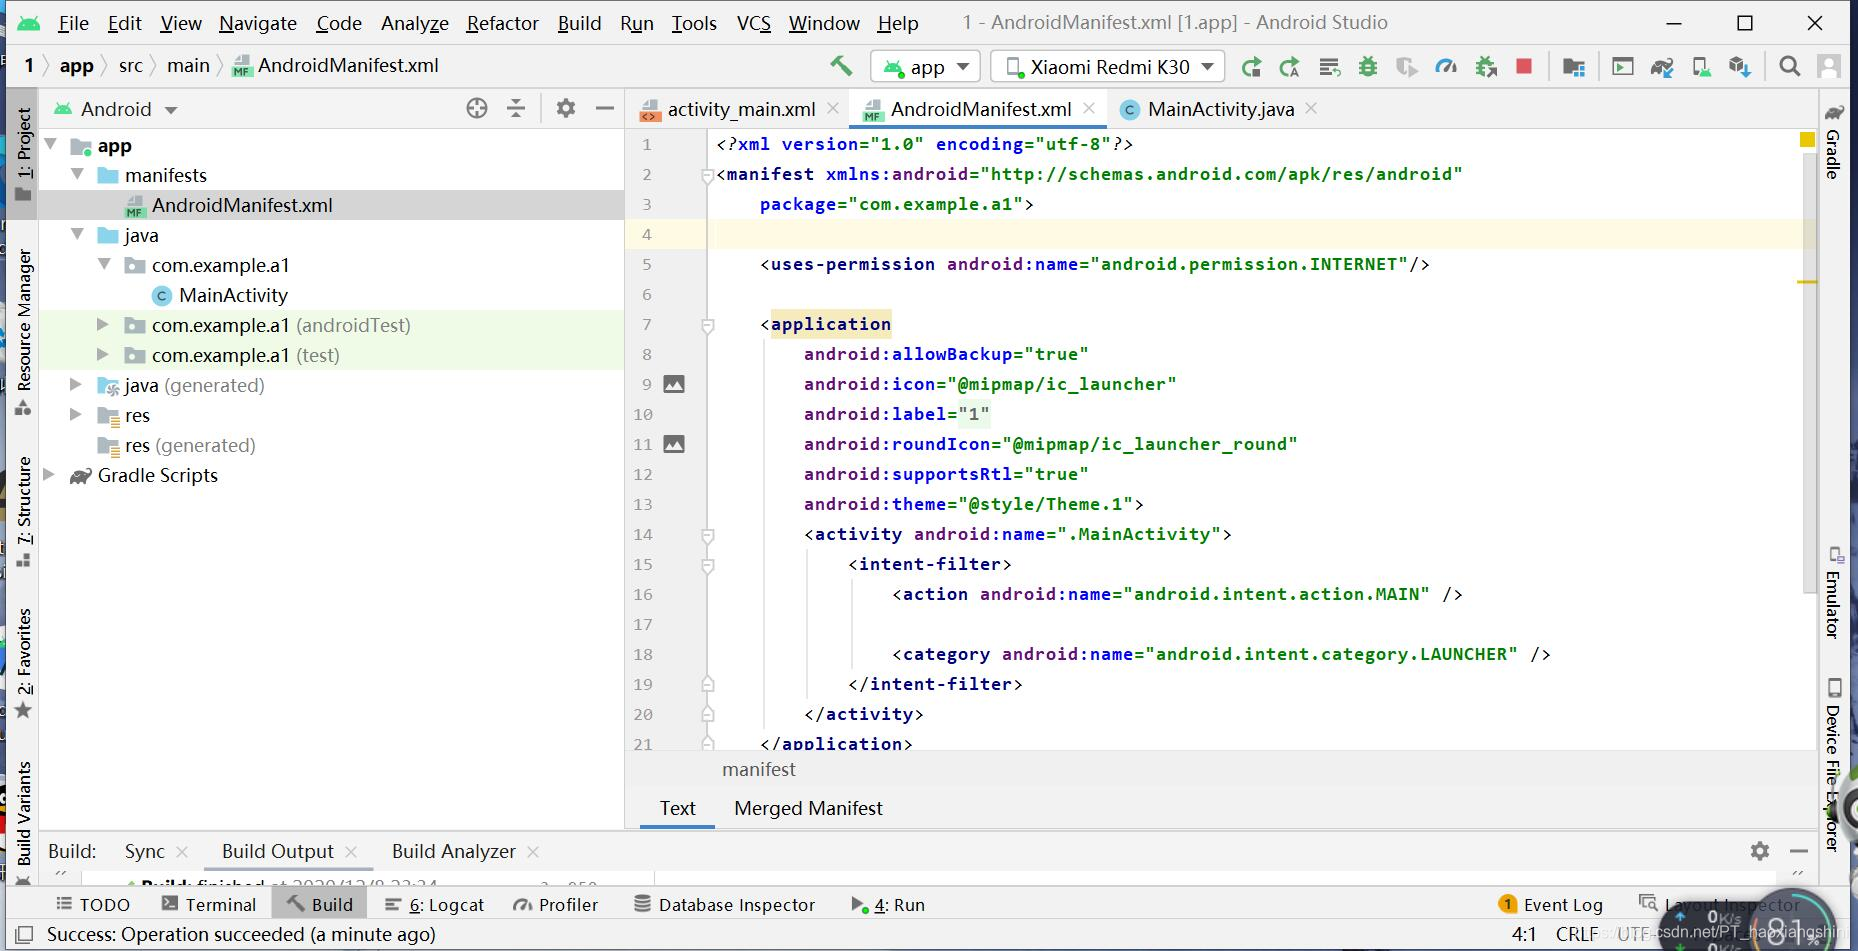Expand com.example.a1 (androidTest) package
1858x951 pixels.
point(103,325)
